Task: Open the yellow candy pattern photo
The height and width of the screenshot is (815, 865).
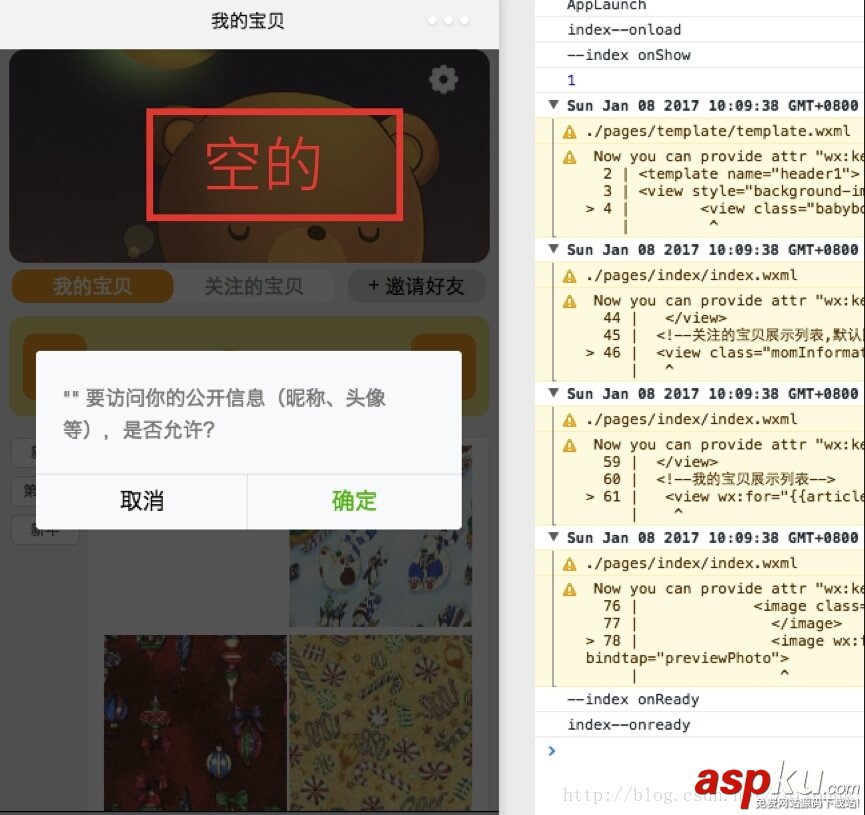Action: point(381,723)
